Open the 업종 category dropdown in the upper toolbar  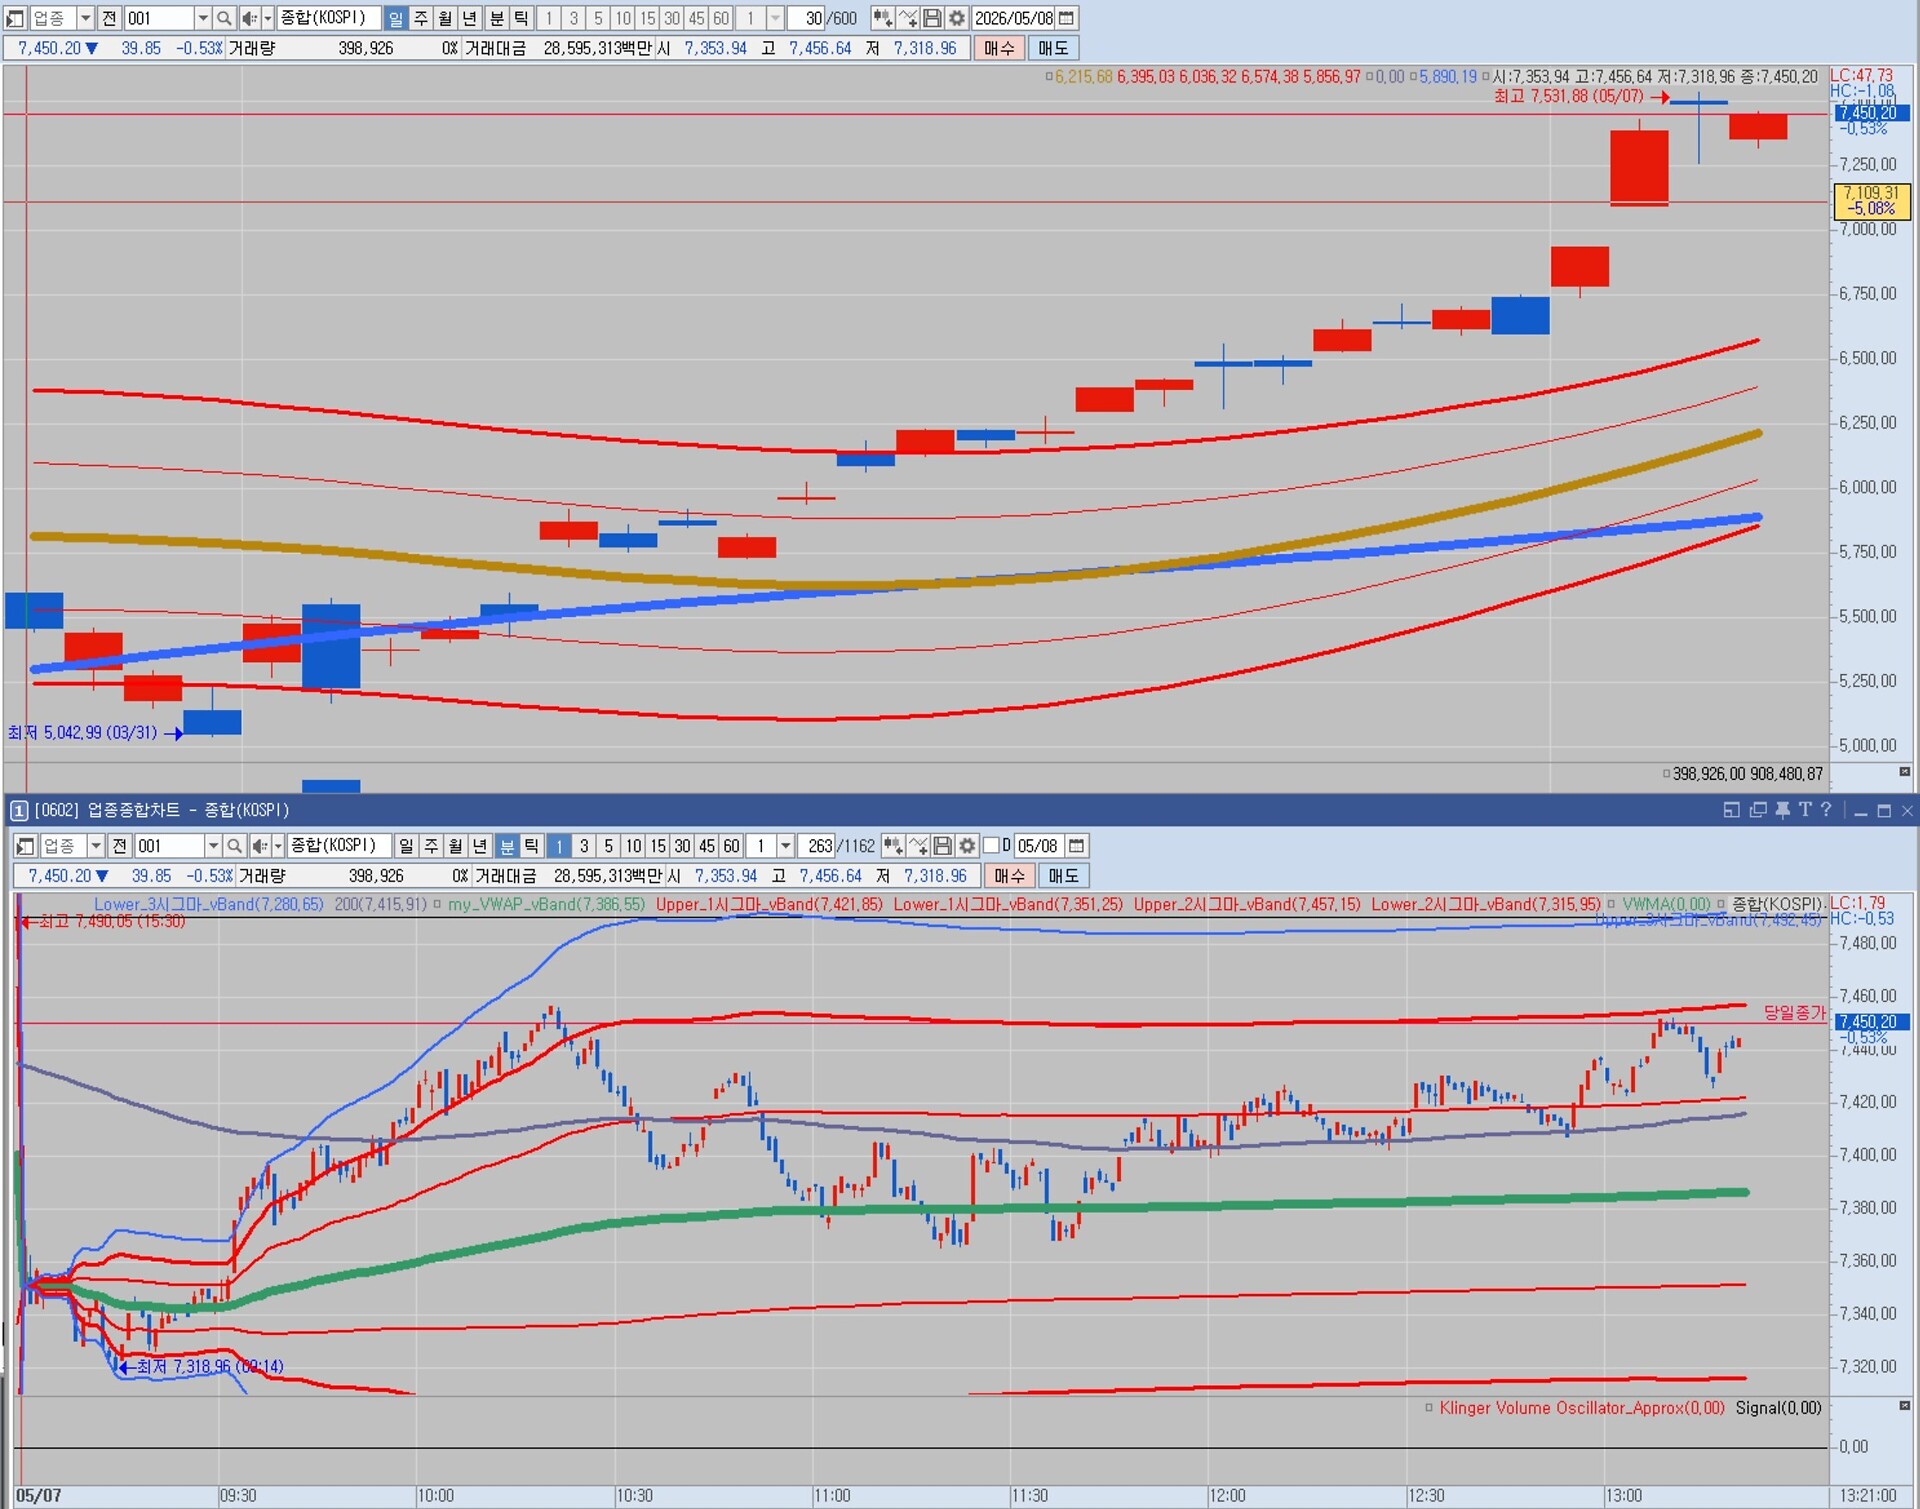coord(85,18)
